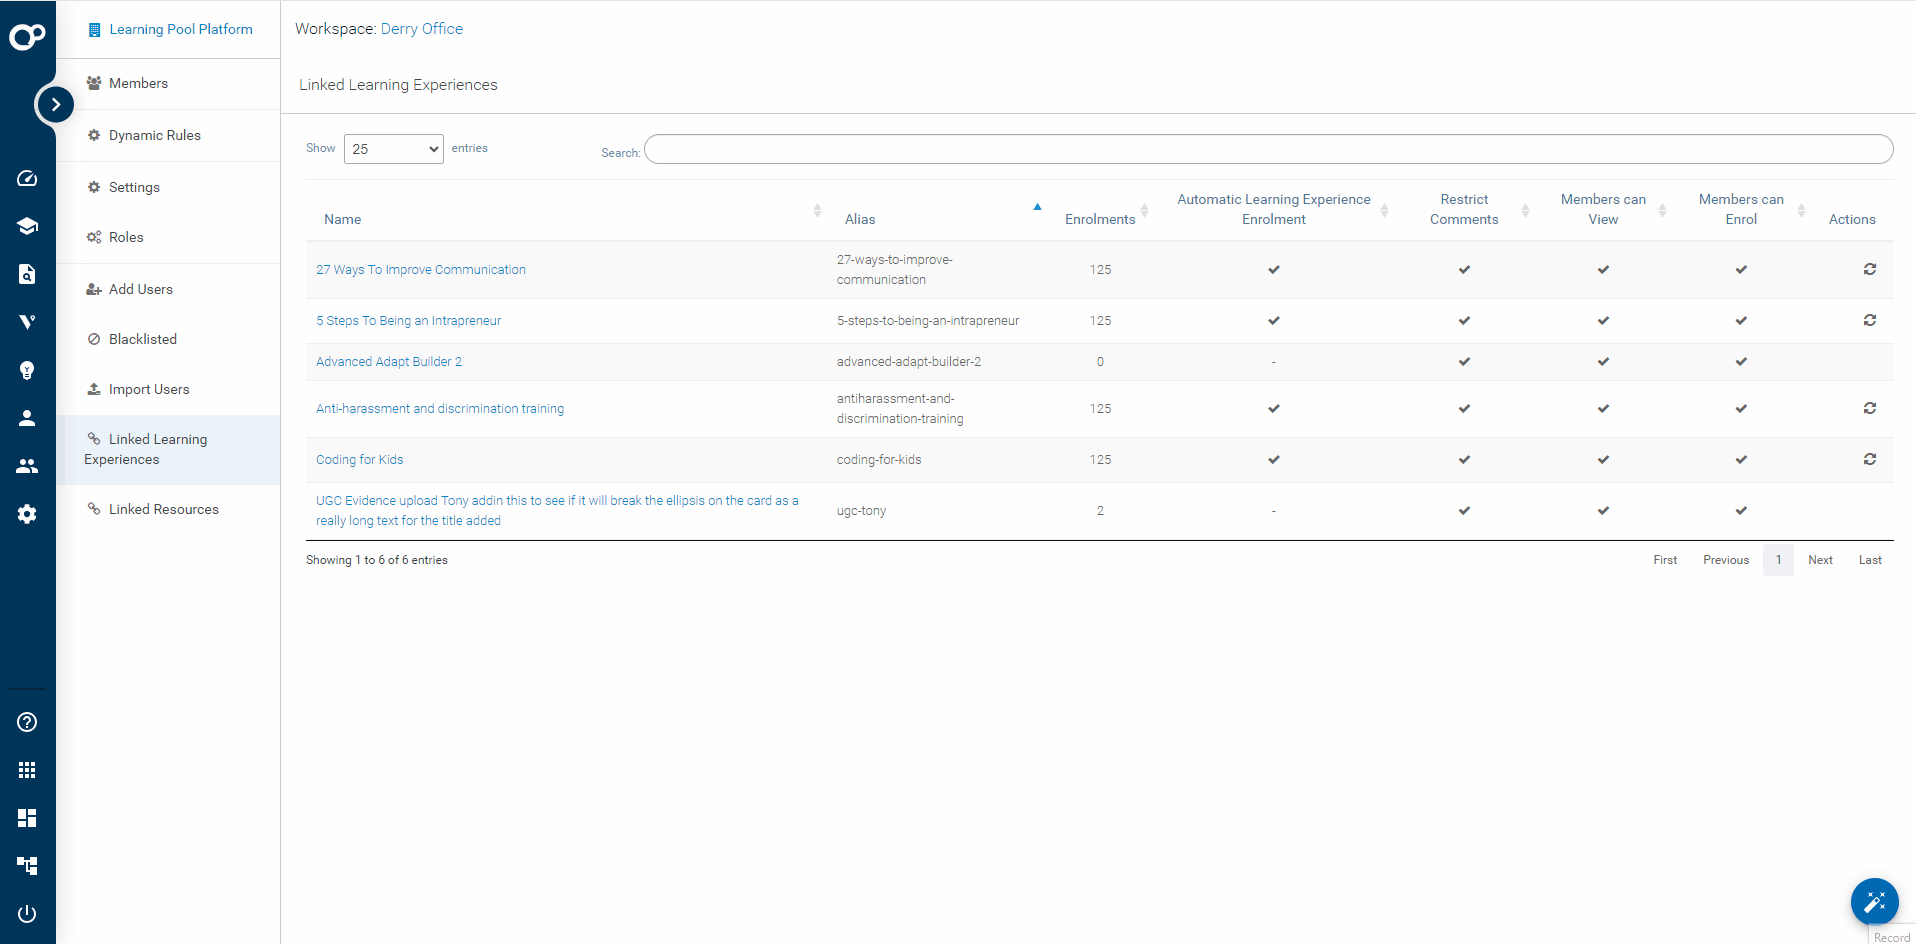The width and height of the screenshot is (1916, 944).
Task: Click the magic wand Record button
Action: (x=1874, y=902)
